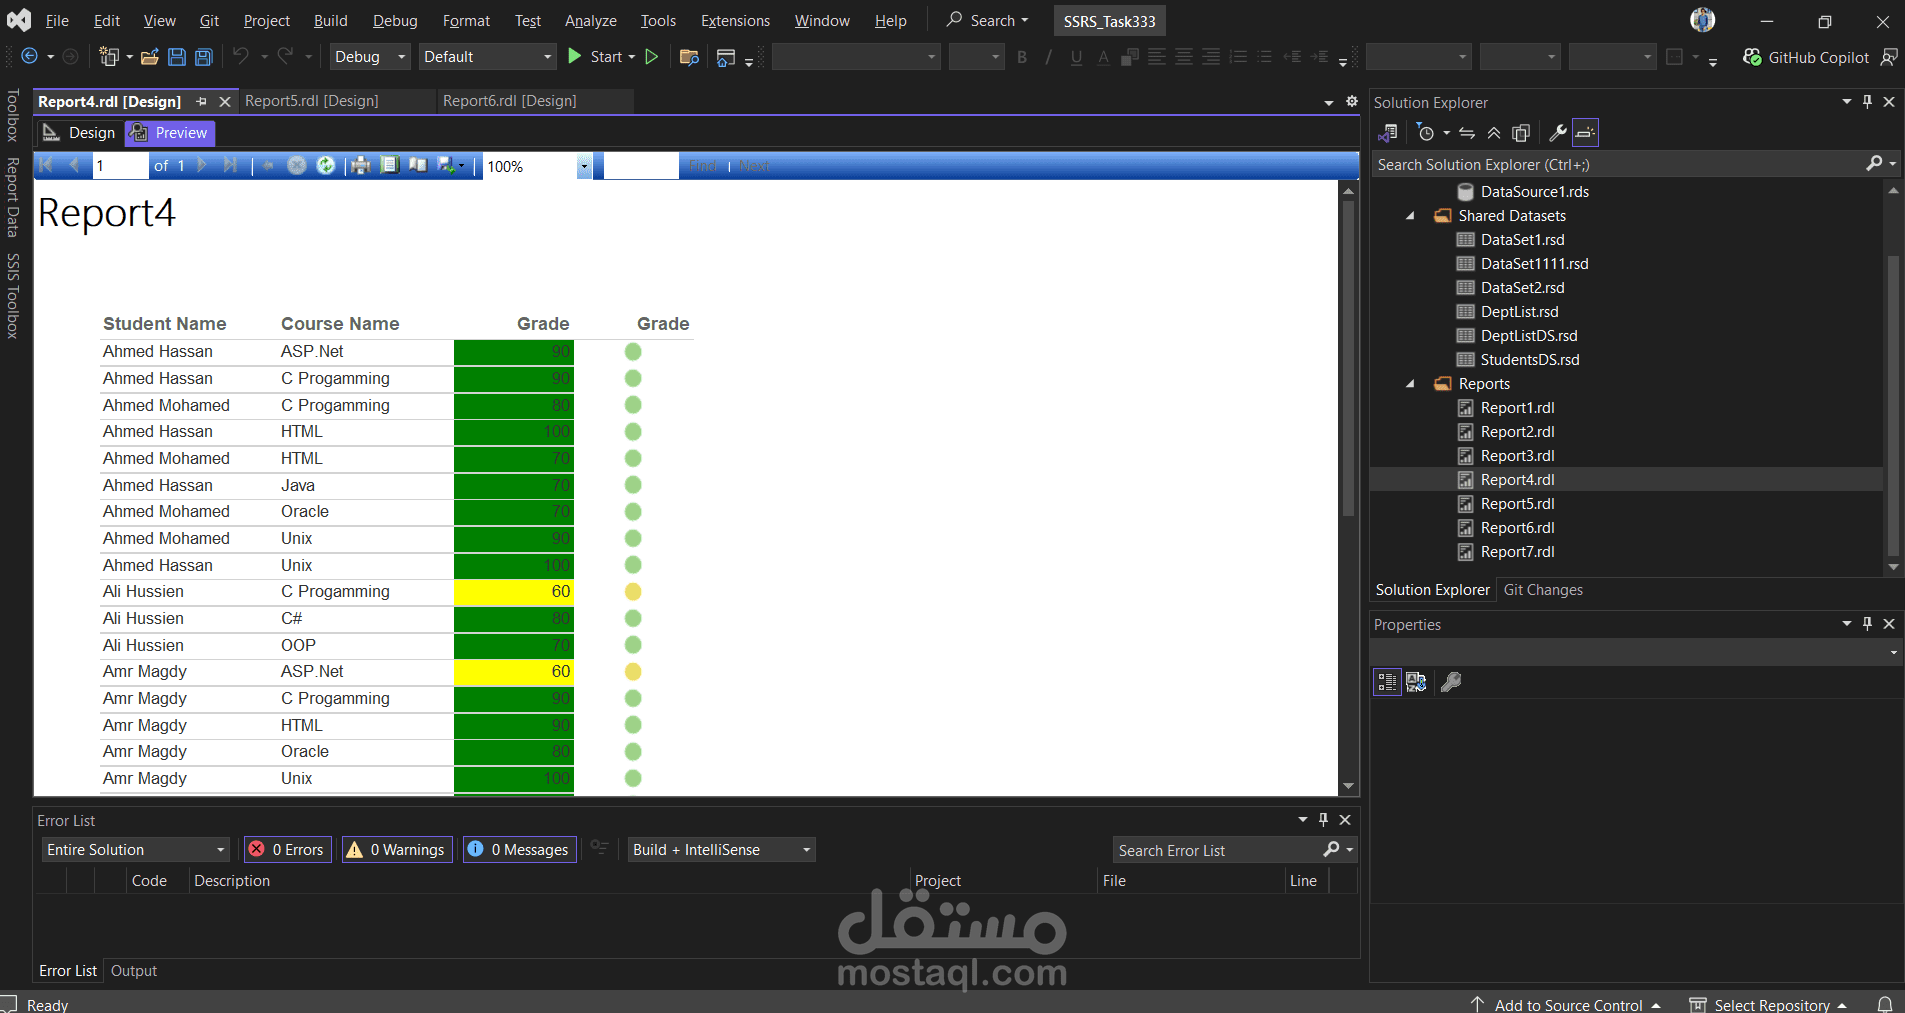Open the Format menu
The width and height of the screenshot is (1905, 1013).
pos(466,21)
